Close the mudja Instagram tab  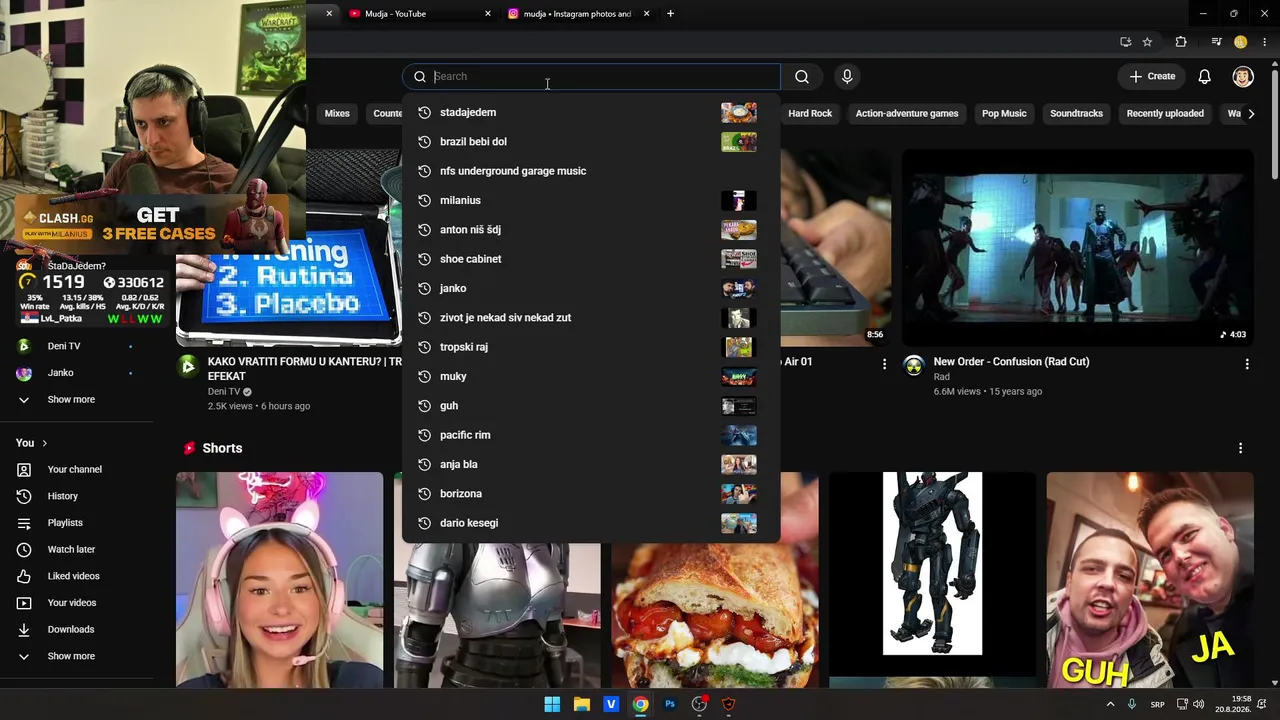(646, 14)
